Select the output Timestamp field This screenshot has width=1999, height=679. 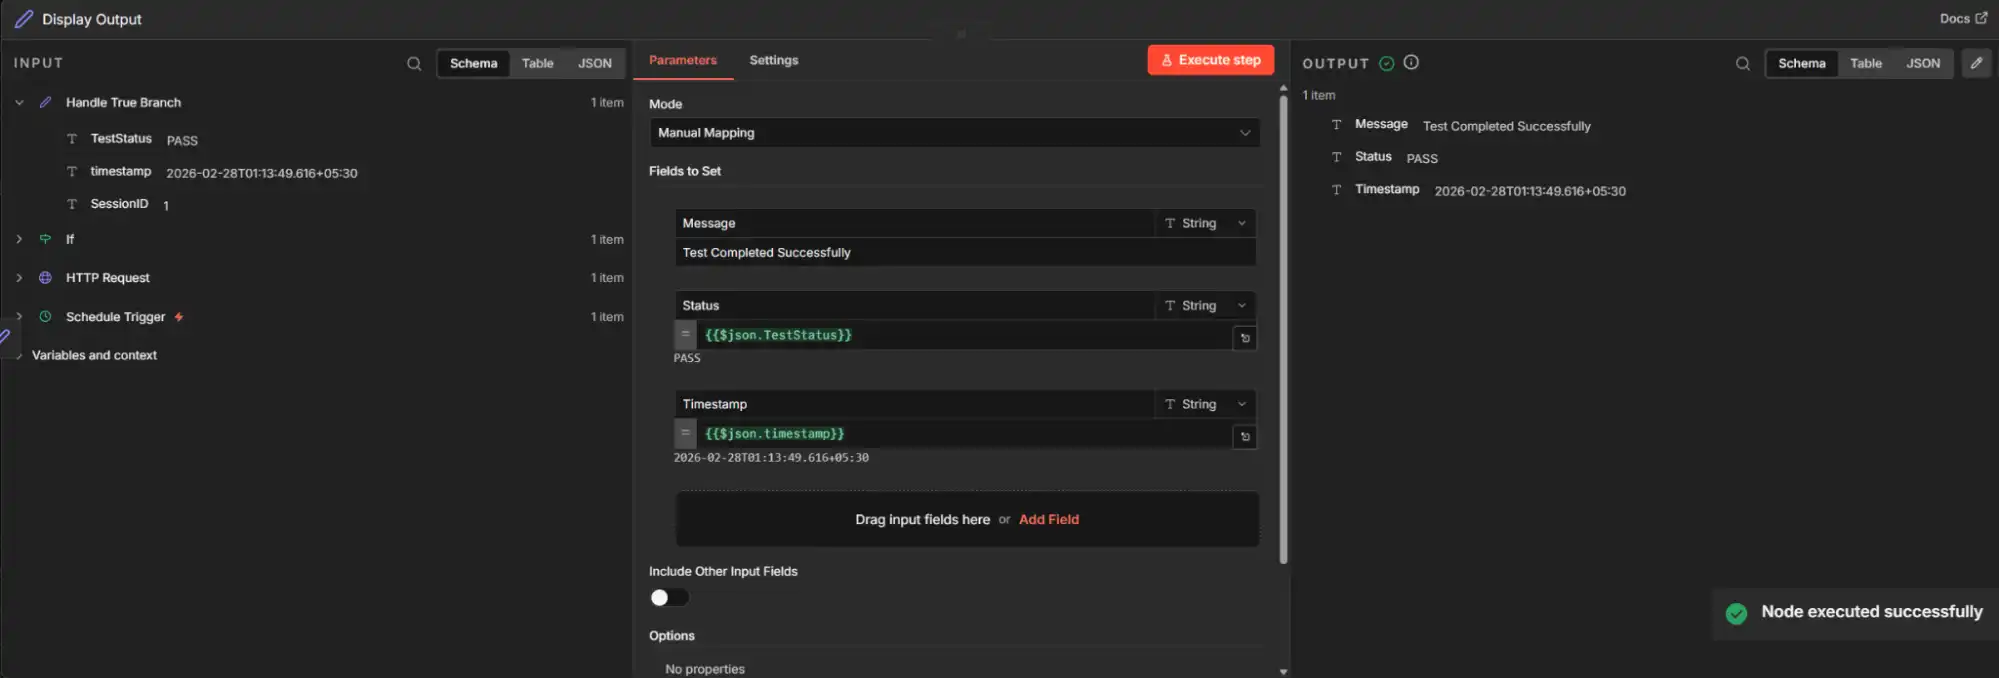1387,189
